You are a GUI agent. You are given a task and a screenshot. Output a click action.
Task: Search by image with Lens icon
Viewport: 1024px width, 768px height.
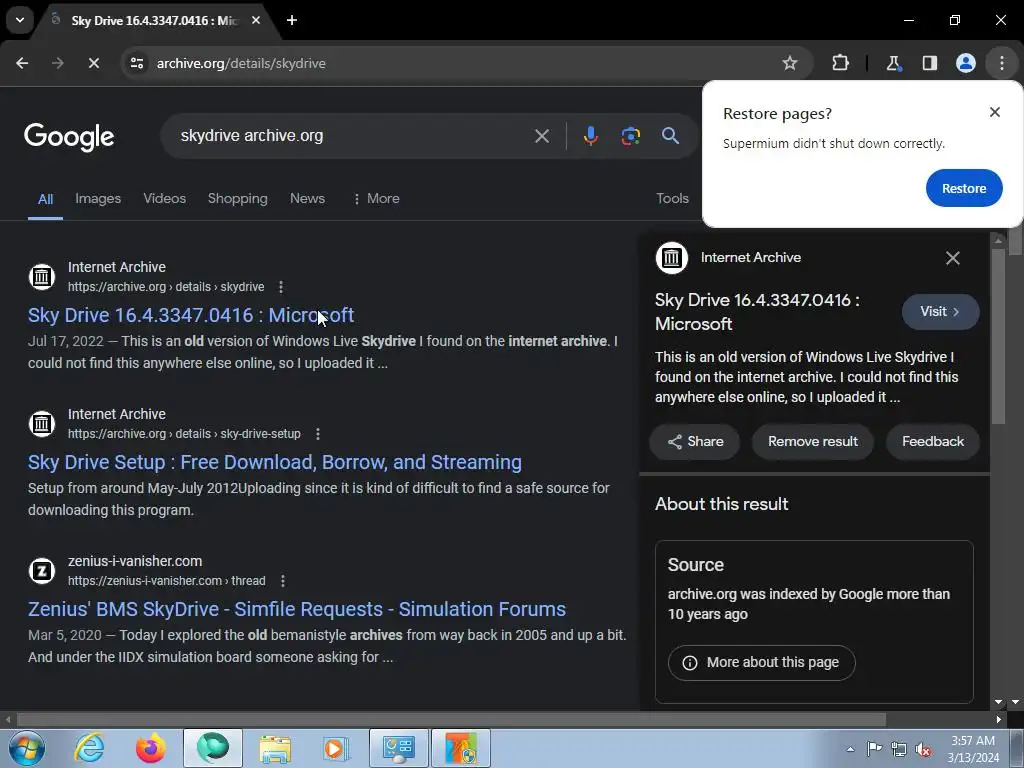point(630,136)
